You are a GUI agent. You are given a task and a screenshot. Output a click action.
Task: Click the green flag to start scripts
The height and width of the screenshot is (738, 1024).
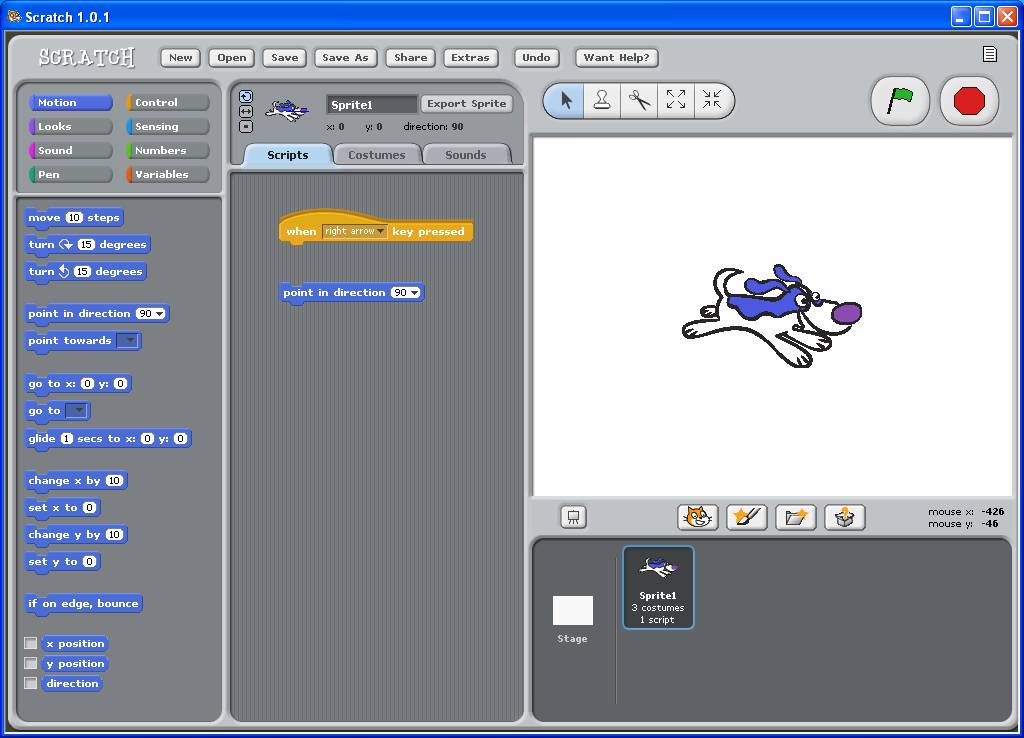tap(899, 101)
